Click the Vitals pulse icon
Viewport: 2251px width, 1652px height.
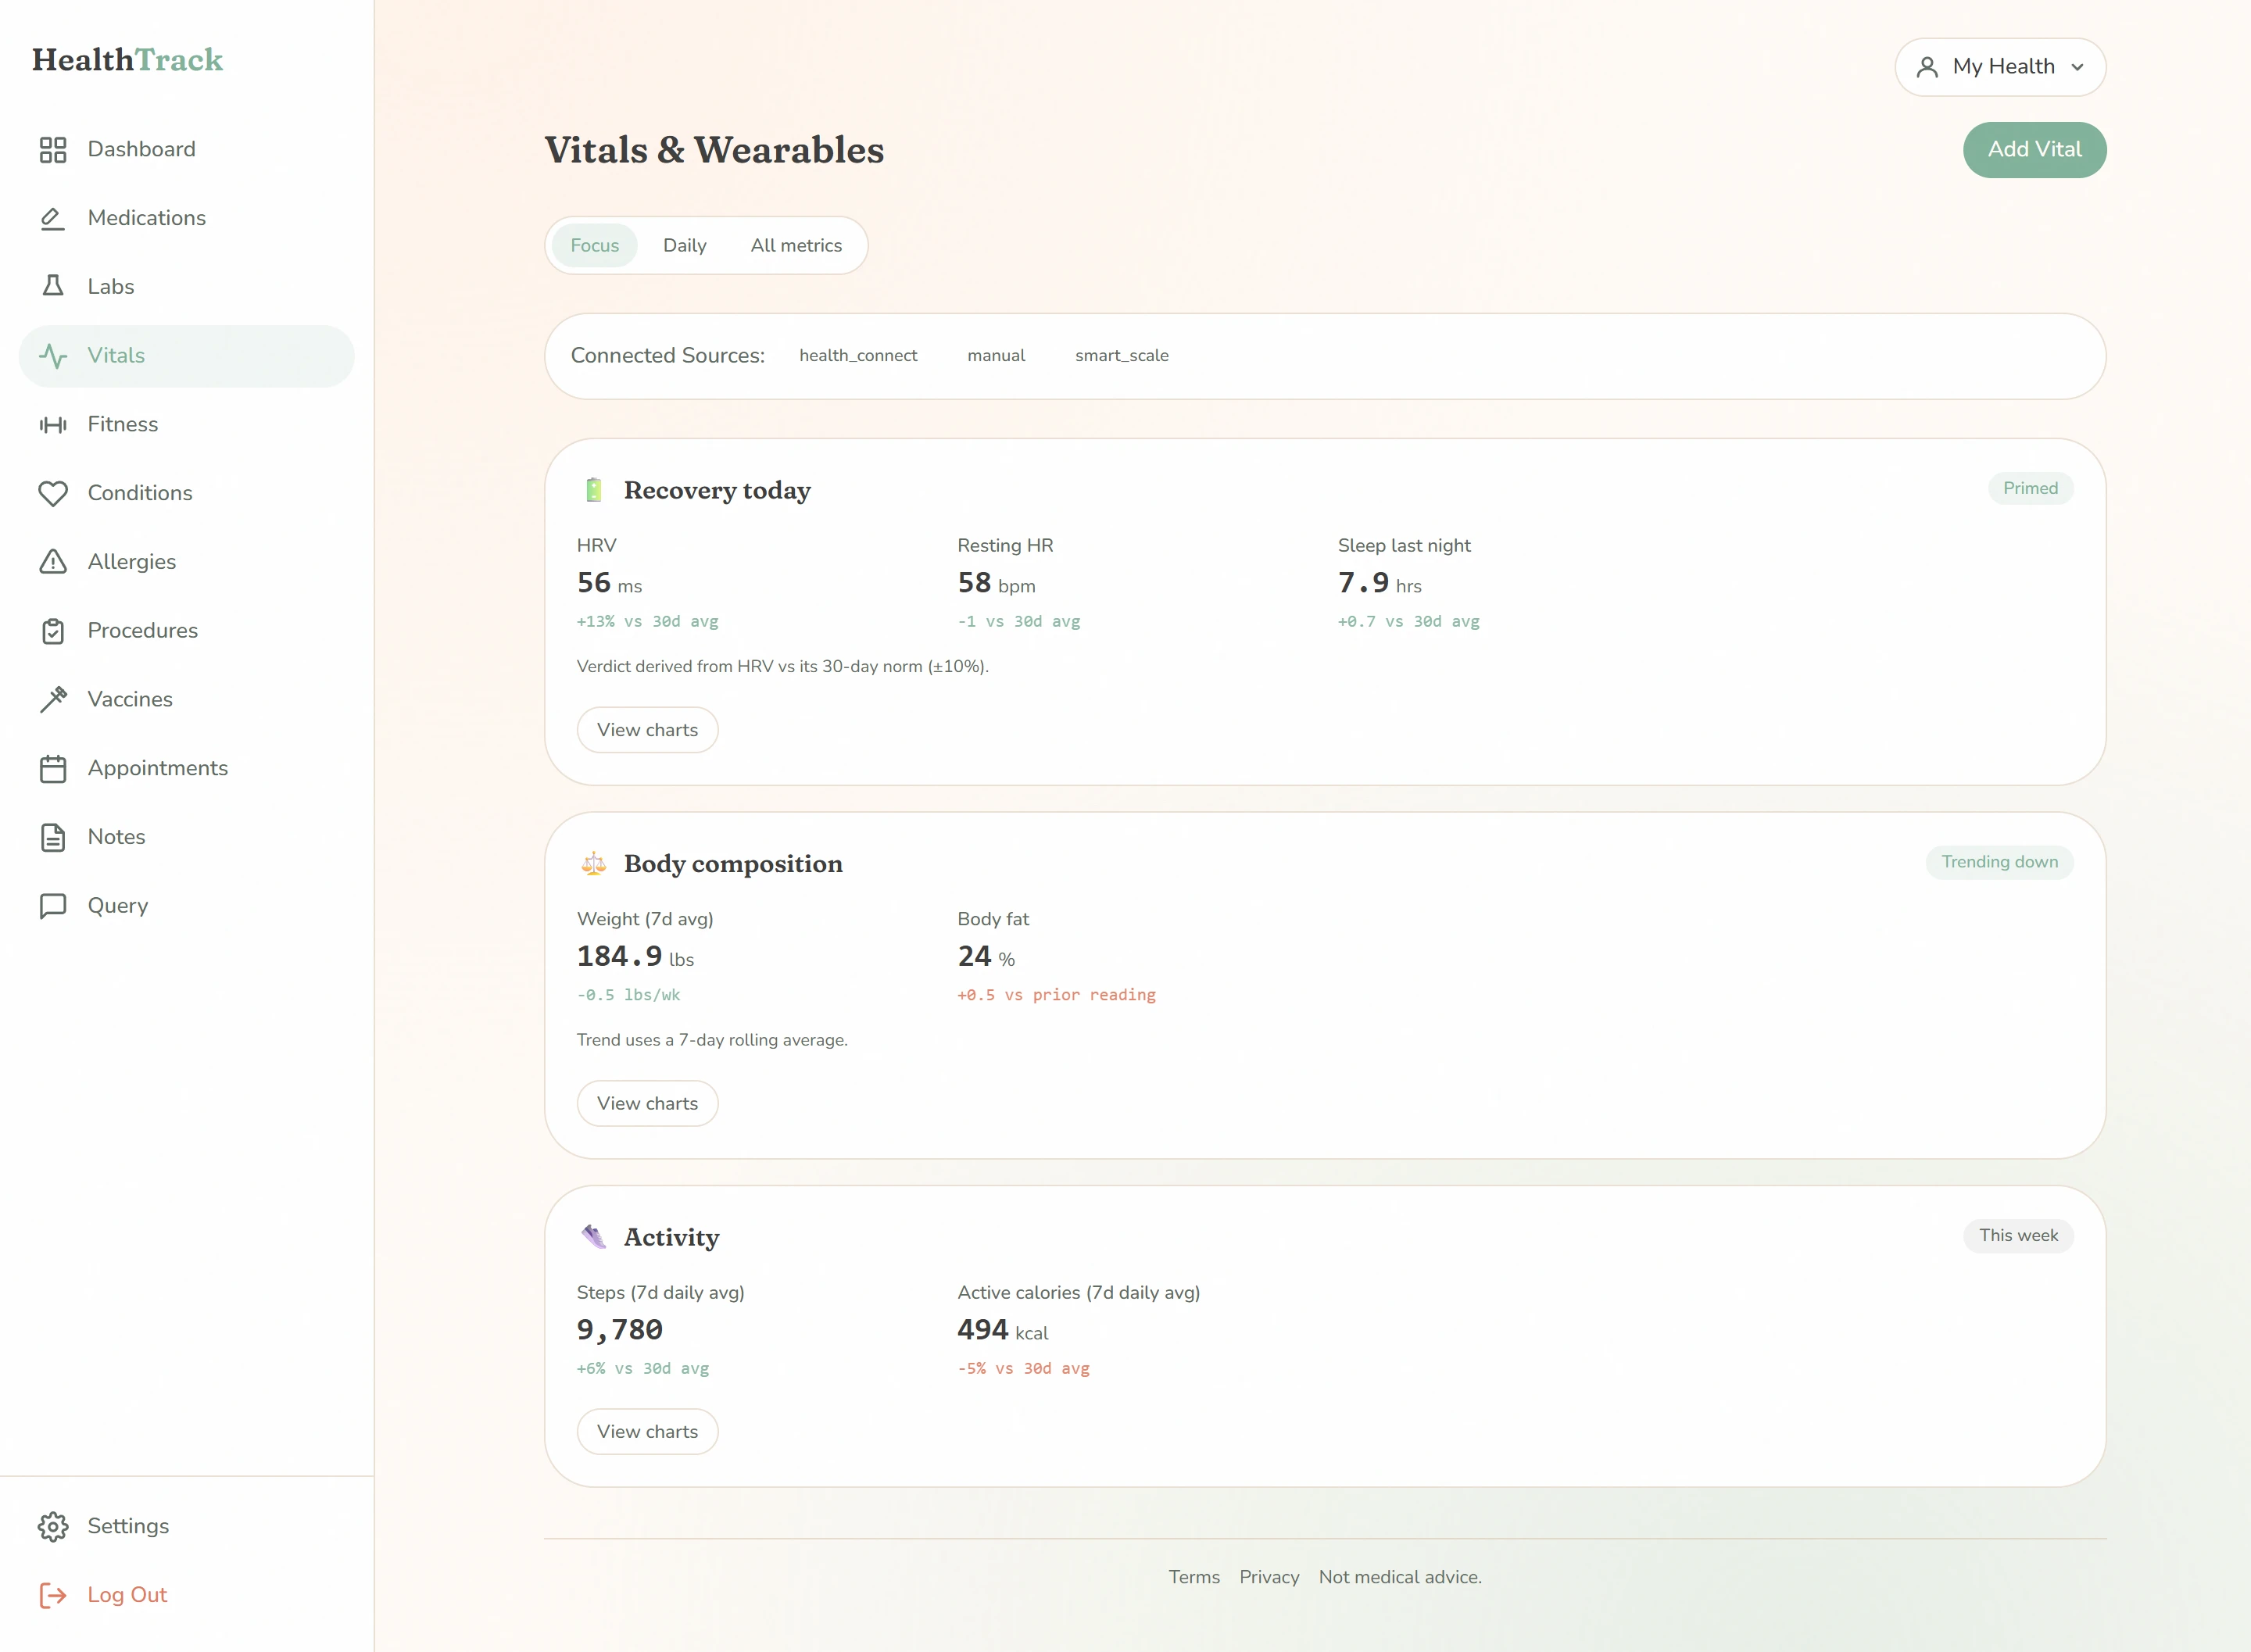pos(53,356)
